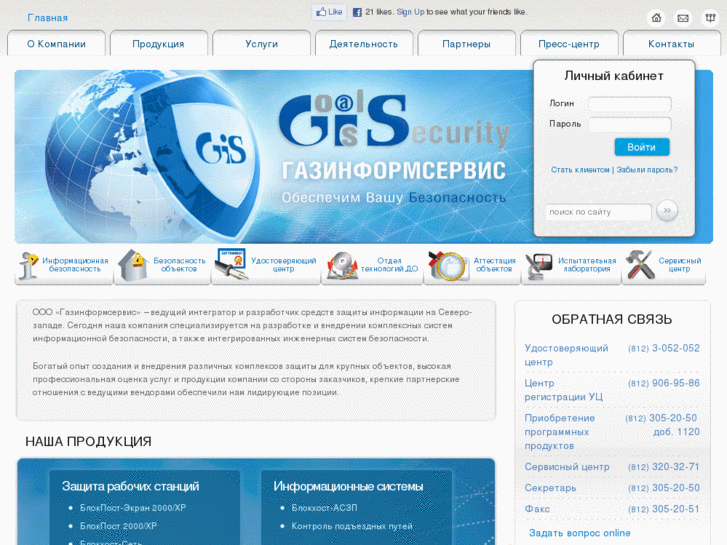Open the Продукция menu tab
727x545 pixels.
[159, 44]
